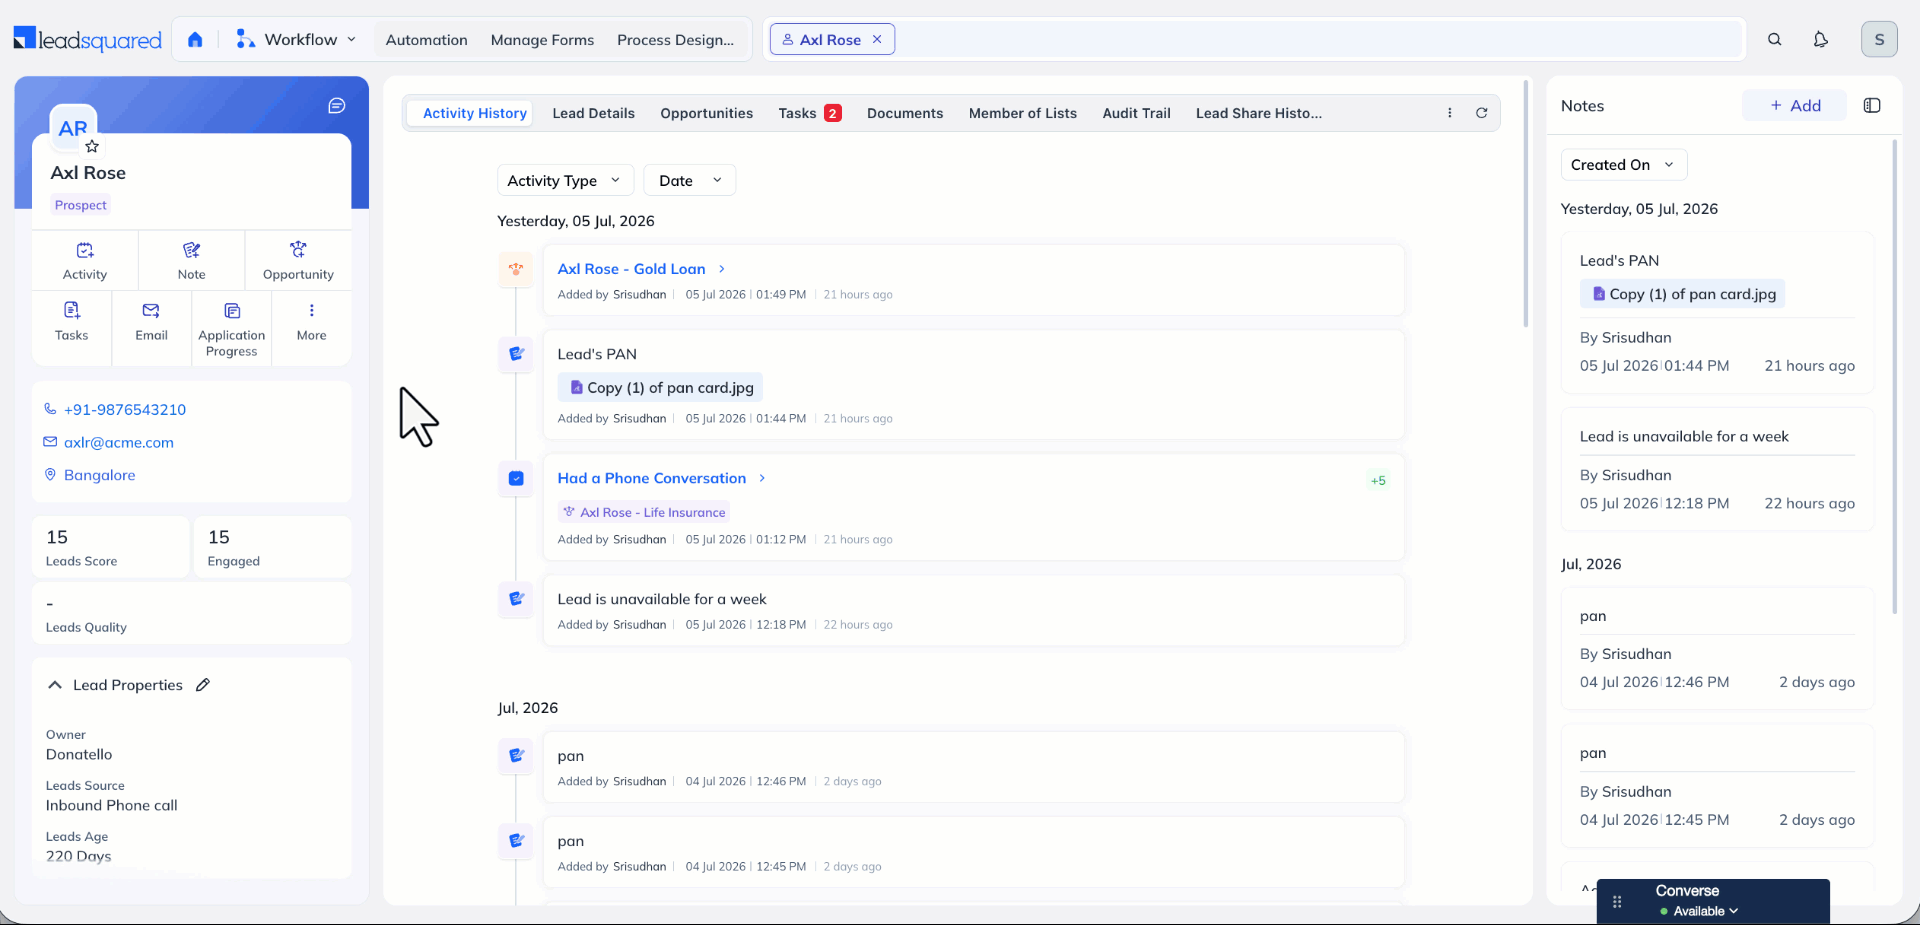Viewport: 1920px width, 925px height.
Task: Open Email quick action
Action: point(151,322)
